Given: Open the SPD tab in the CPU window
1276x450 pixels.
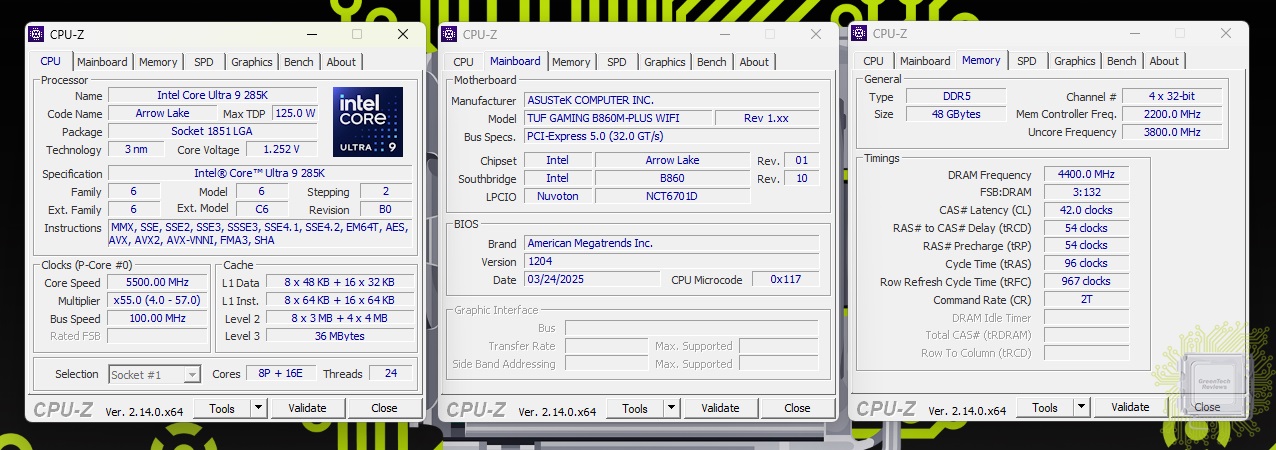Looking at the screenshot, I should tap(204, 62).
